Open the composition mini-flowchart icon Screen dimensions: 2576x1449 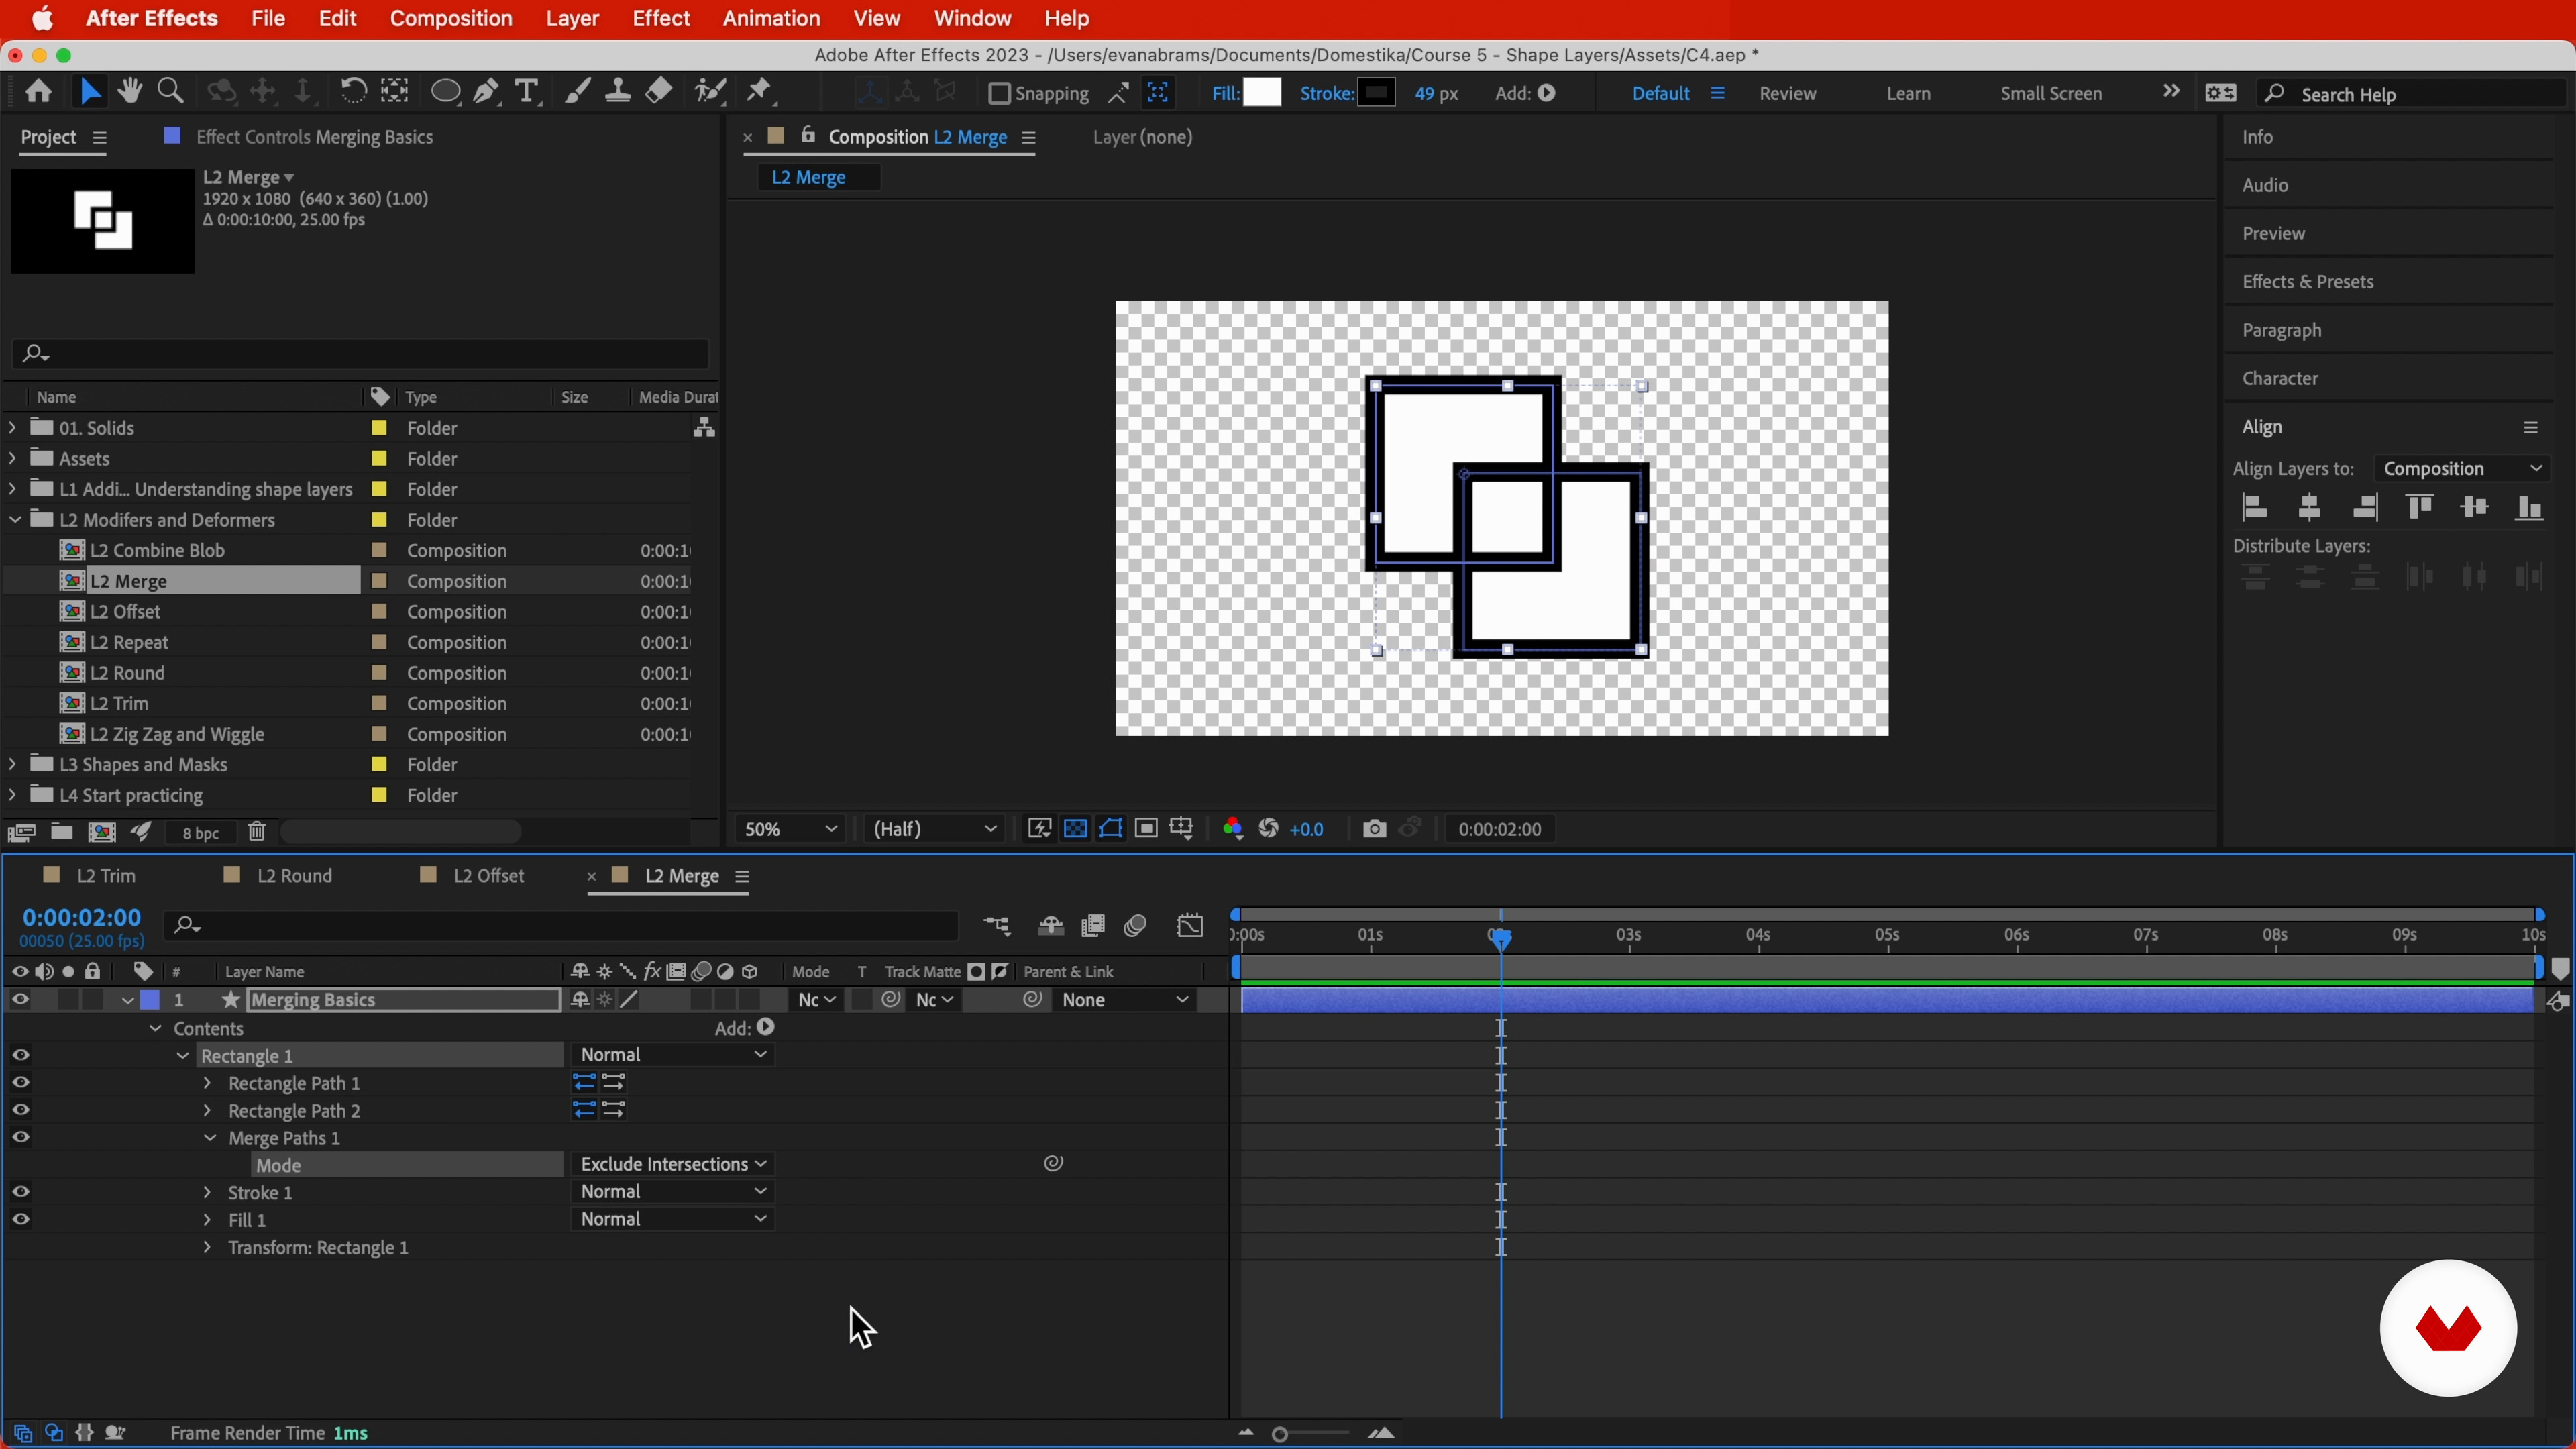point(997,926)
